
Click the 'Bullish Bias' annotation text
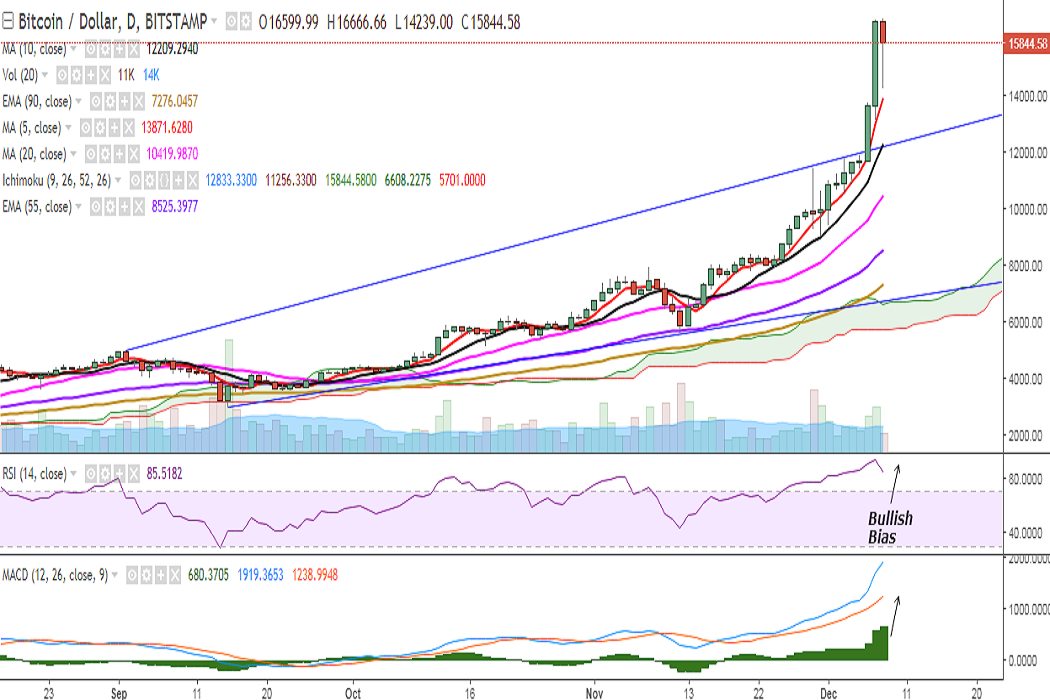890,527
